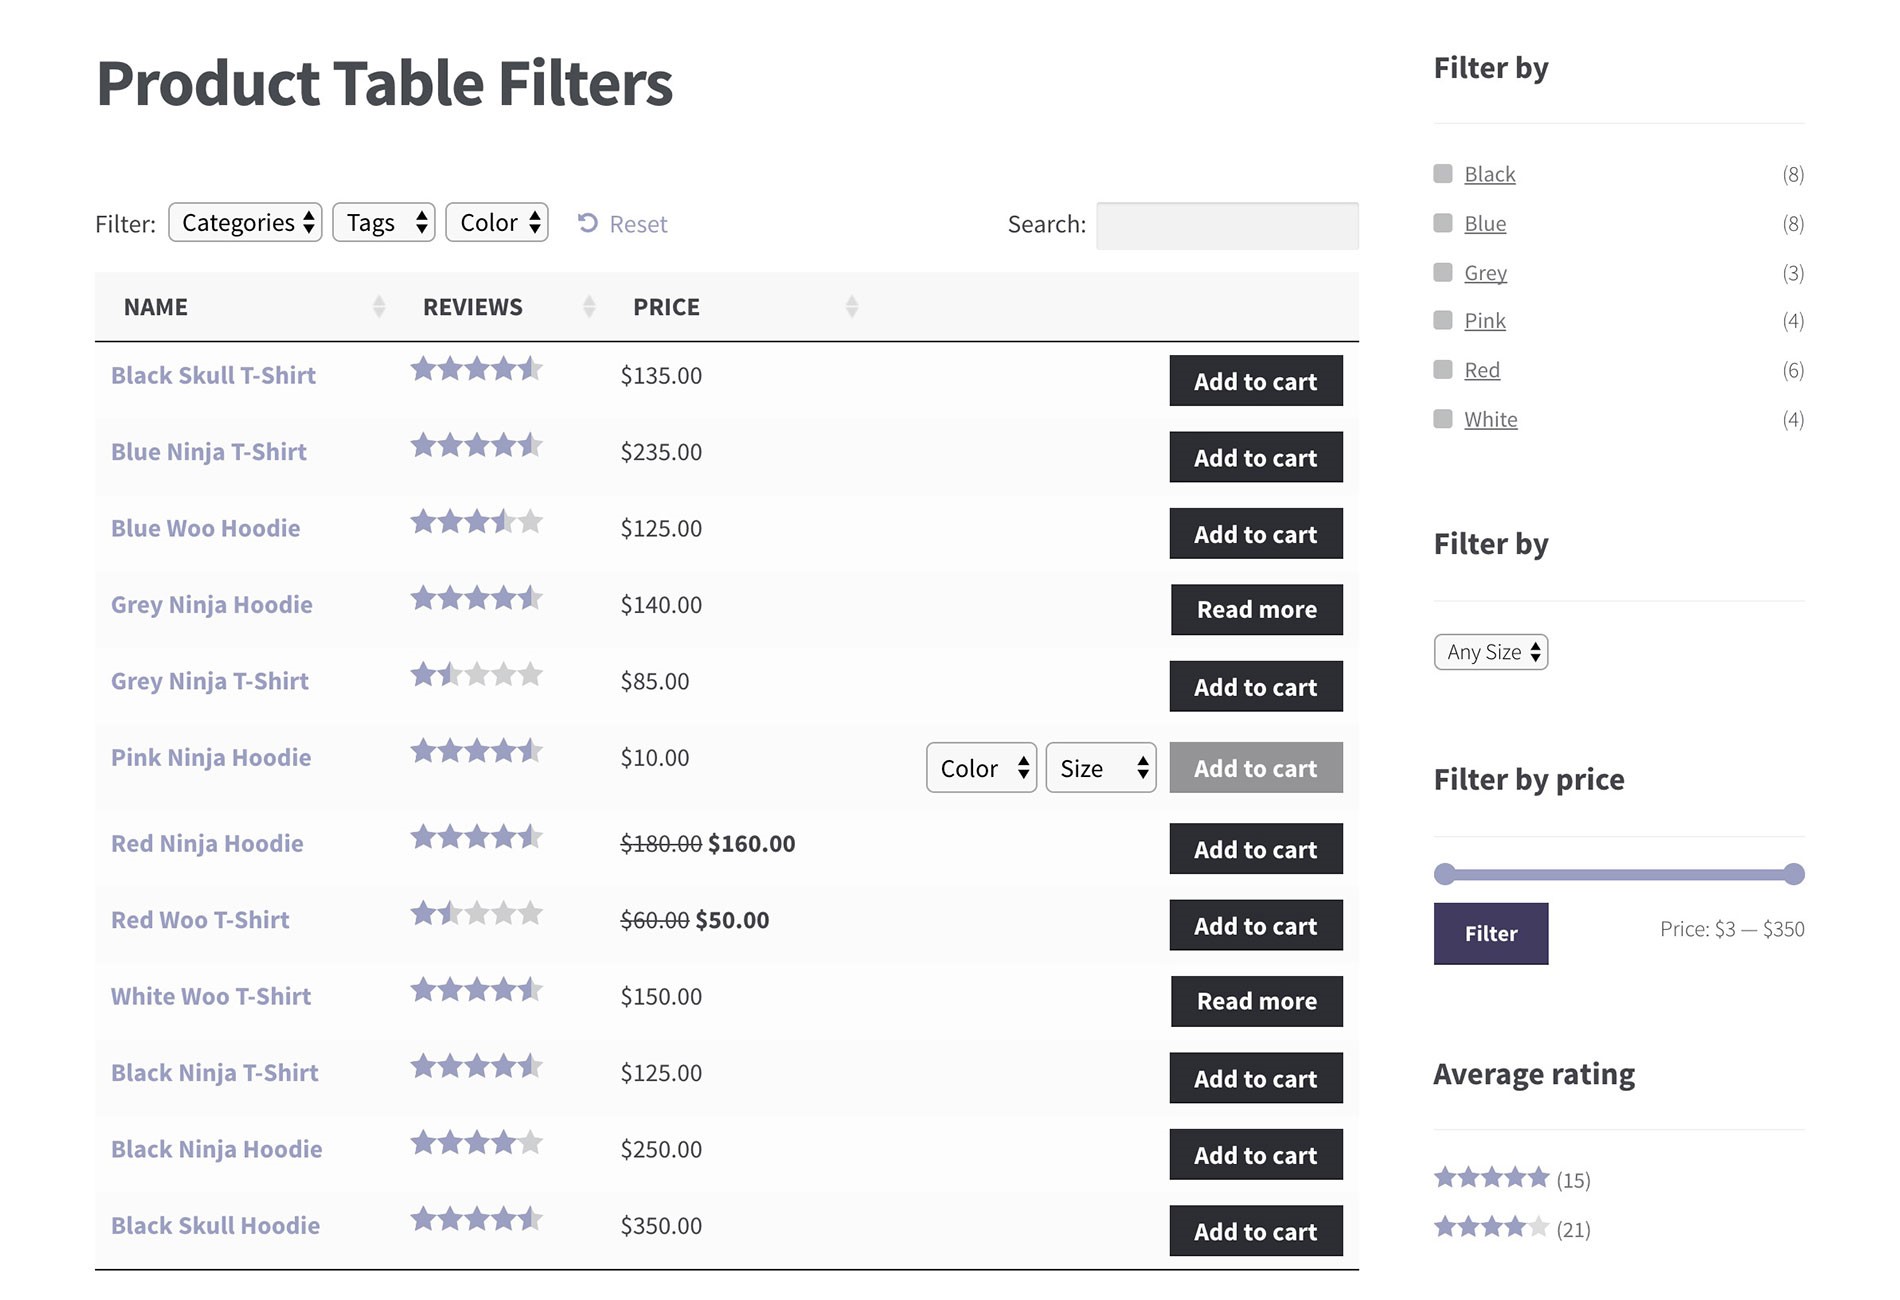Click Read more for Grey Ninja Hoodie

pos(1256,609)
